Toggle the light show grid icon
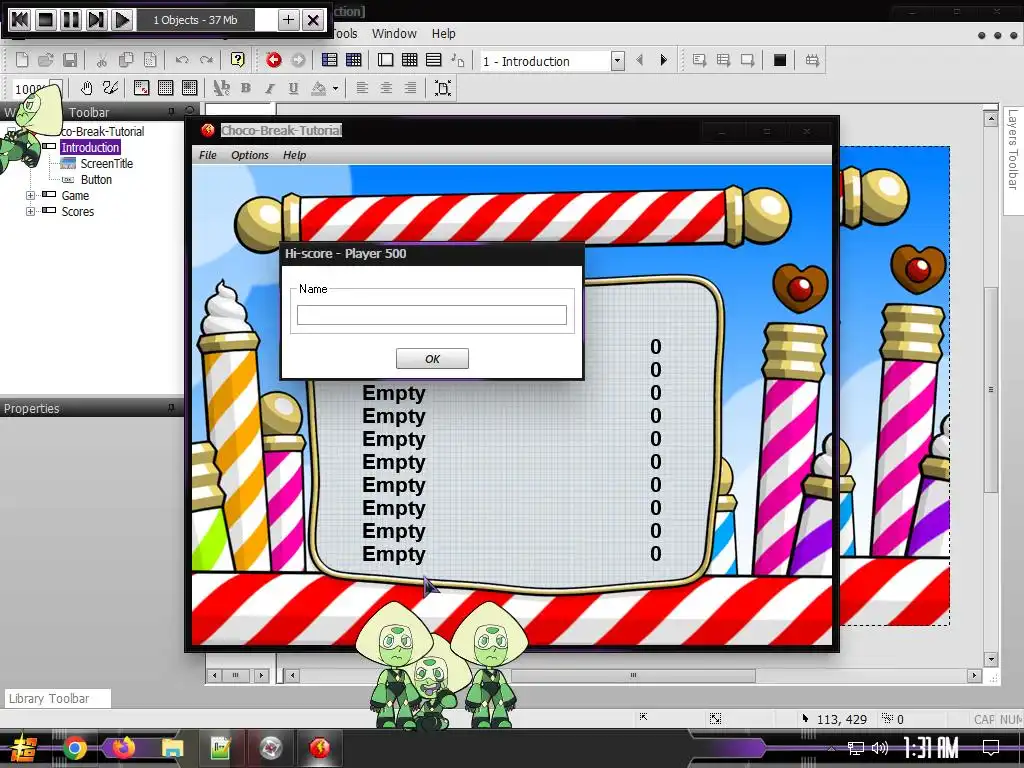 pos(166,88)
